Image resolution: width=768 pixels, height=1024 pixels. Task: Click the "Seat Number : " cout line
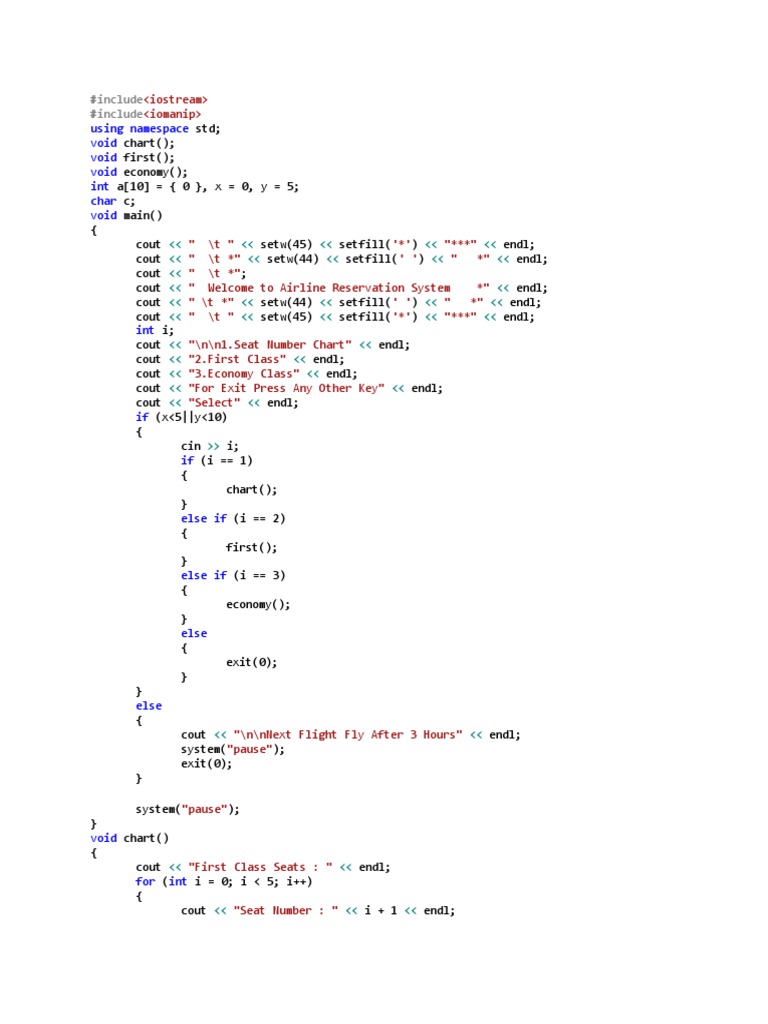point(318,910)
